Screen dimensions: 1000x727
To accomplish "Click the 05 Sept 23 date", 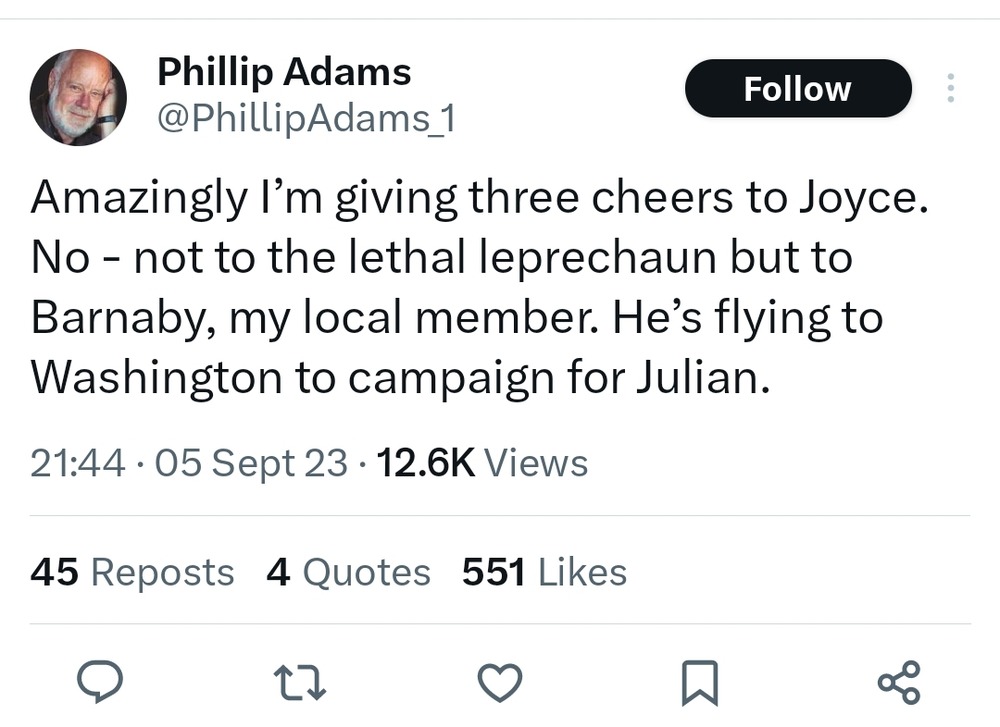I will tap(251, 463).
